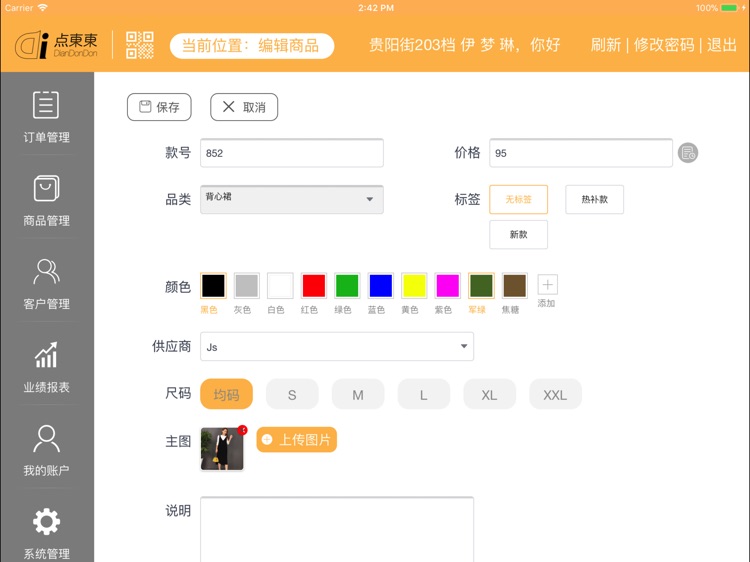
Task: Open the QR code icon in header
Action: (140, 45)
